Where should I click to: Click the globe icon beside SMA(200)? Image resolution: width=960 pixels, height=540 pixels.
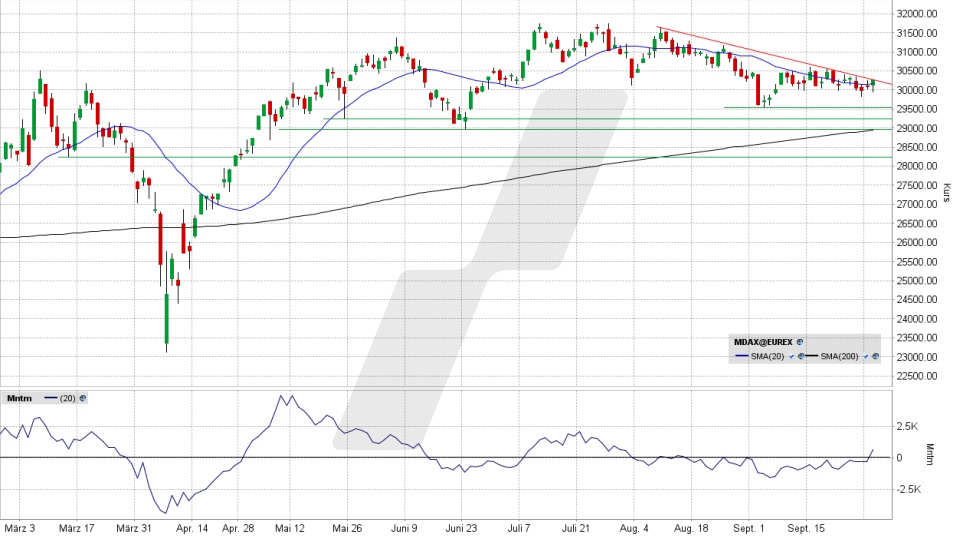pyautogui.click(x=875, y=356)
